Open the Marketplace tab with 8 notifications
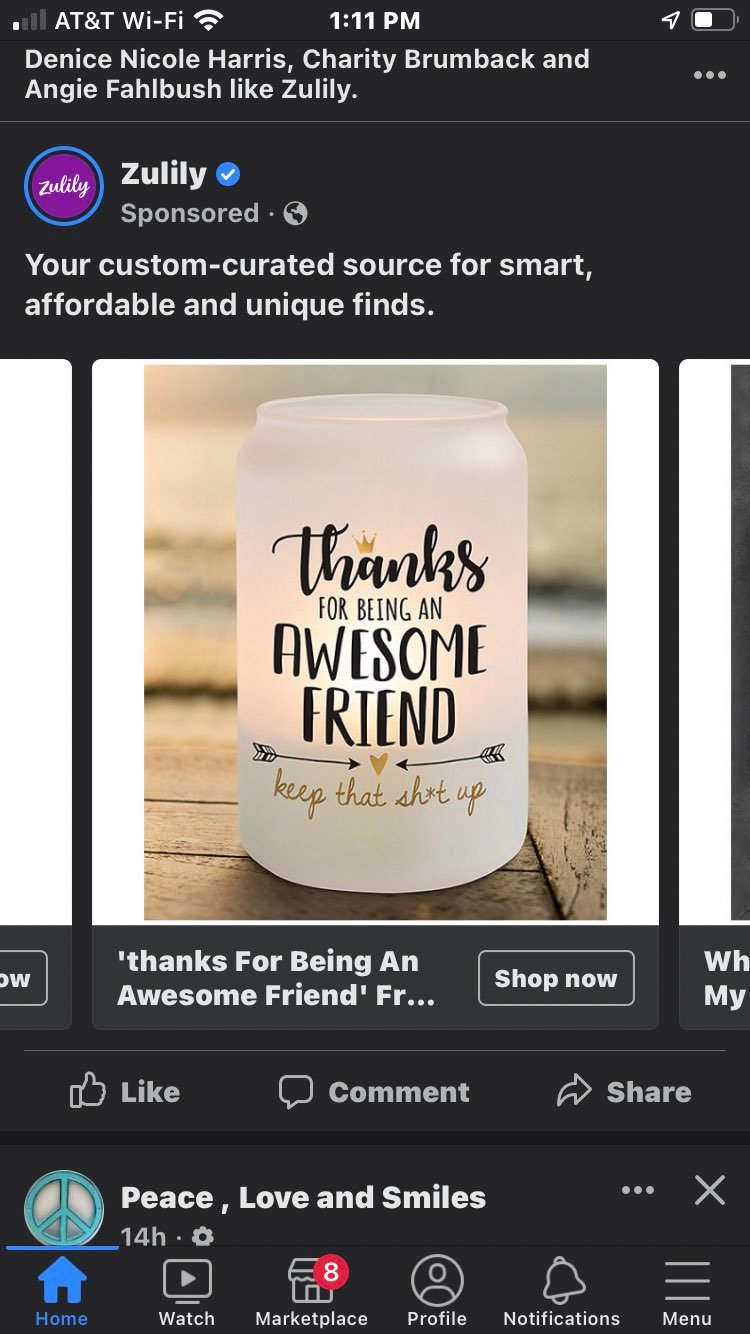The width and height of the screenshot is (750, 1334). 312,1291
